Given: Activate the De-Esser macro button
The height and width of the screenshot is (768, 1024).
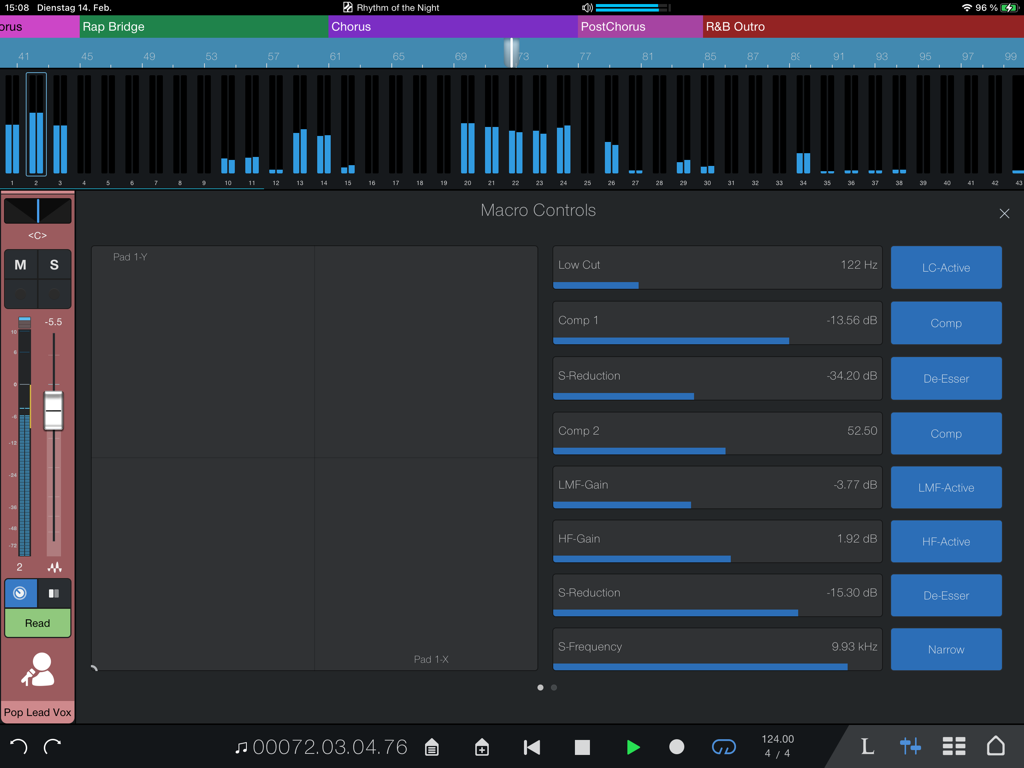Looking at the screenshot, I should click(945, 378).
